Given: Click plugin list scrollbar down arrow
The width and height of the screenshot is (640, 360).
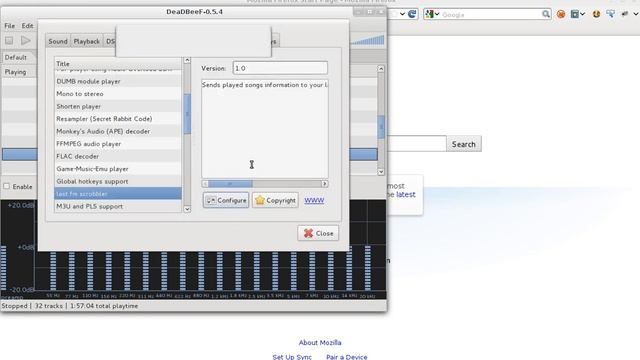Looking at the screenshot, I should click(187, 209).
